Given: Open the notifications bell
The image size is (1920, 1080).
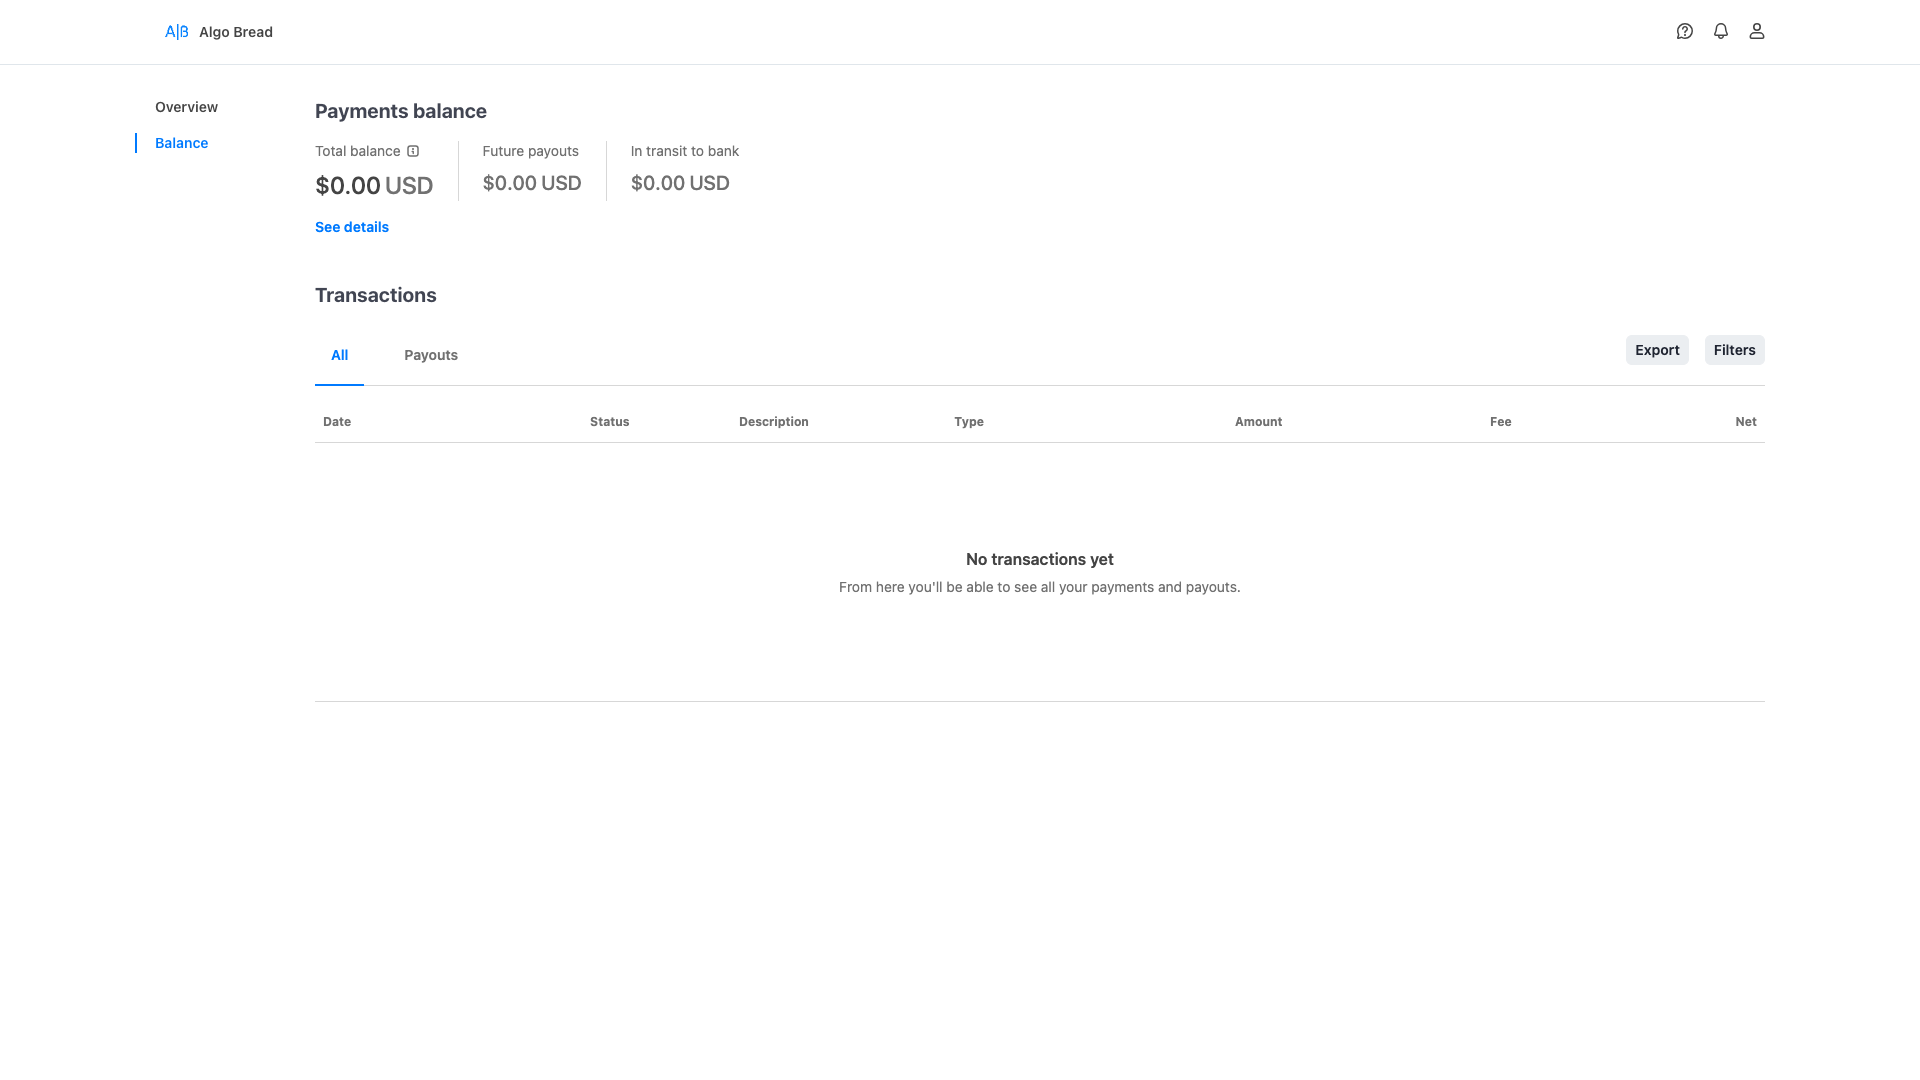Looking at the screenshot, I should point(1721,31).
